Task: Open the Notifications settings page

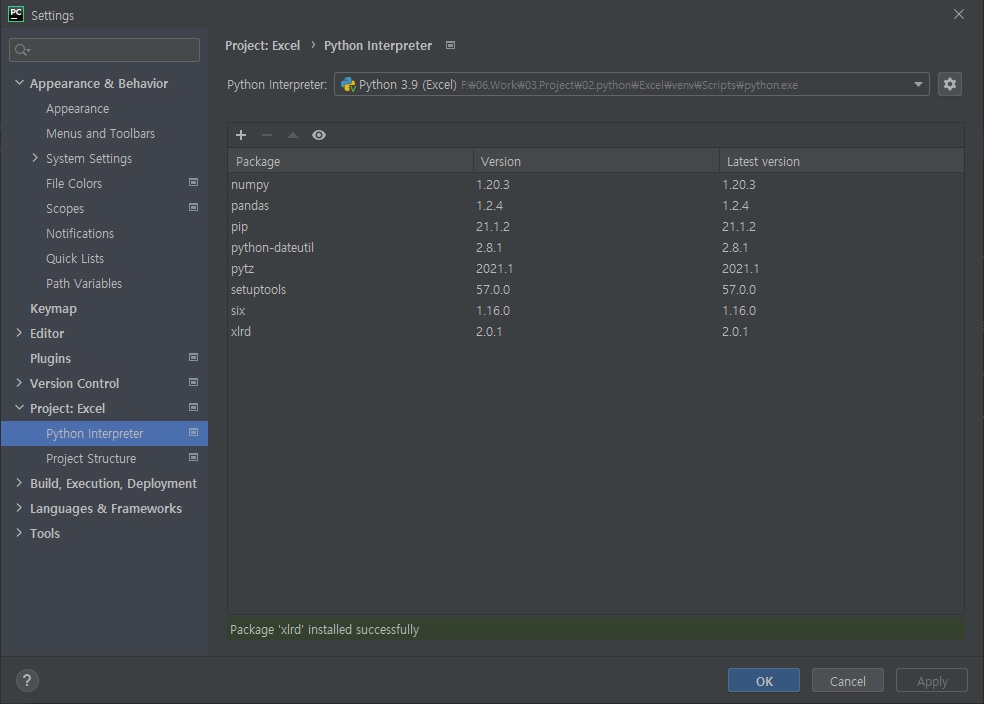Action: coord(80,233)
